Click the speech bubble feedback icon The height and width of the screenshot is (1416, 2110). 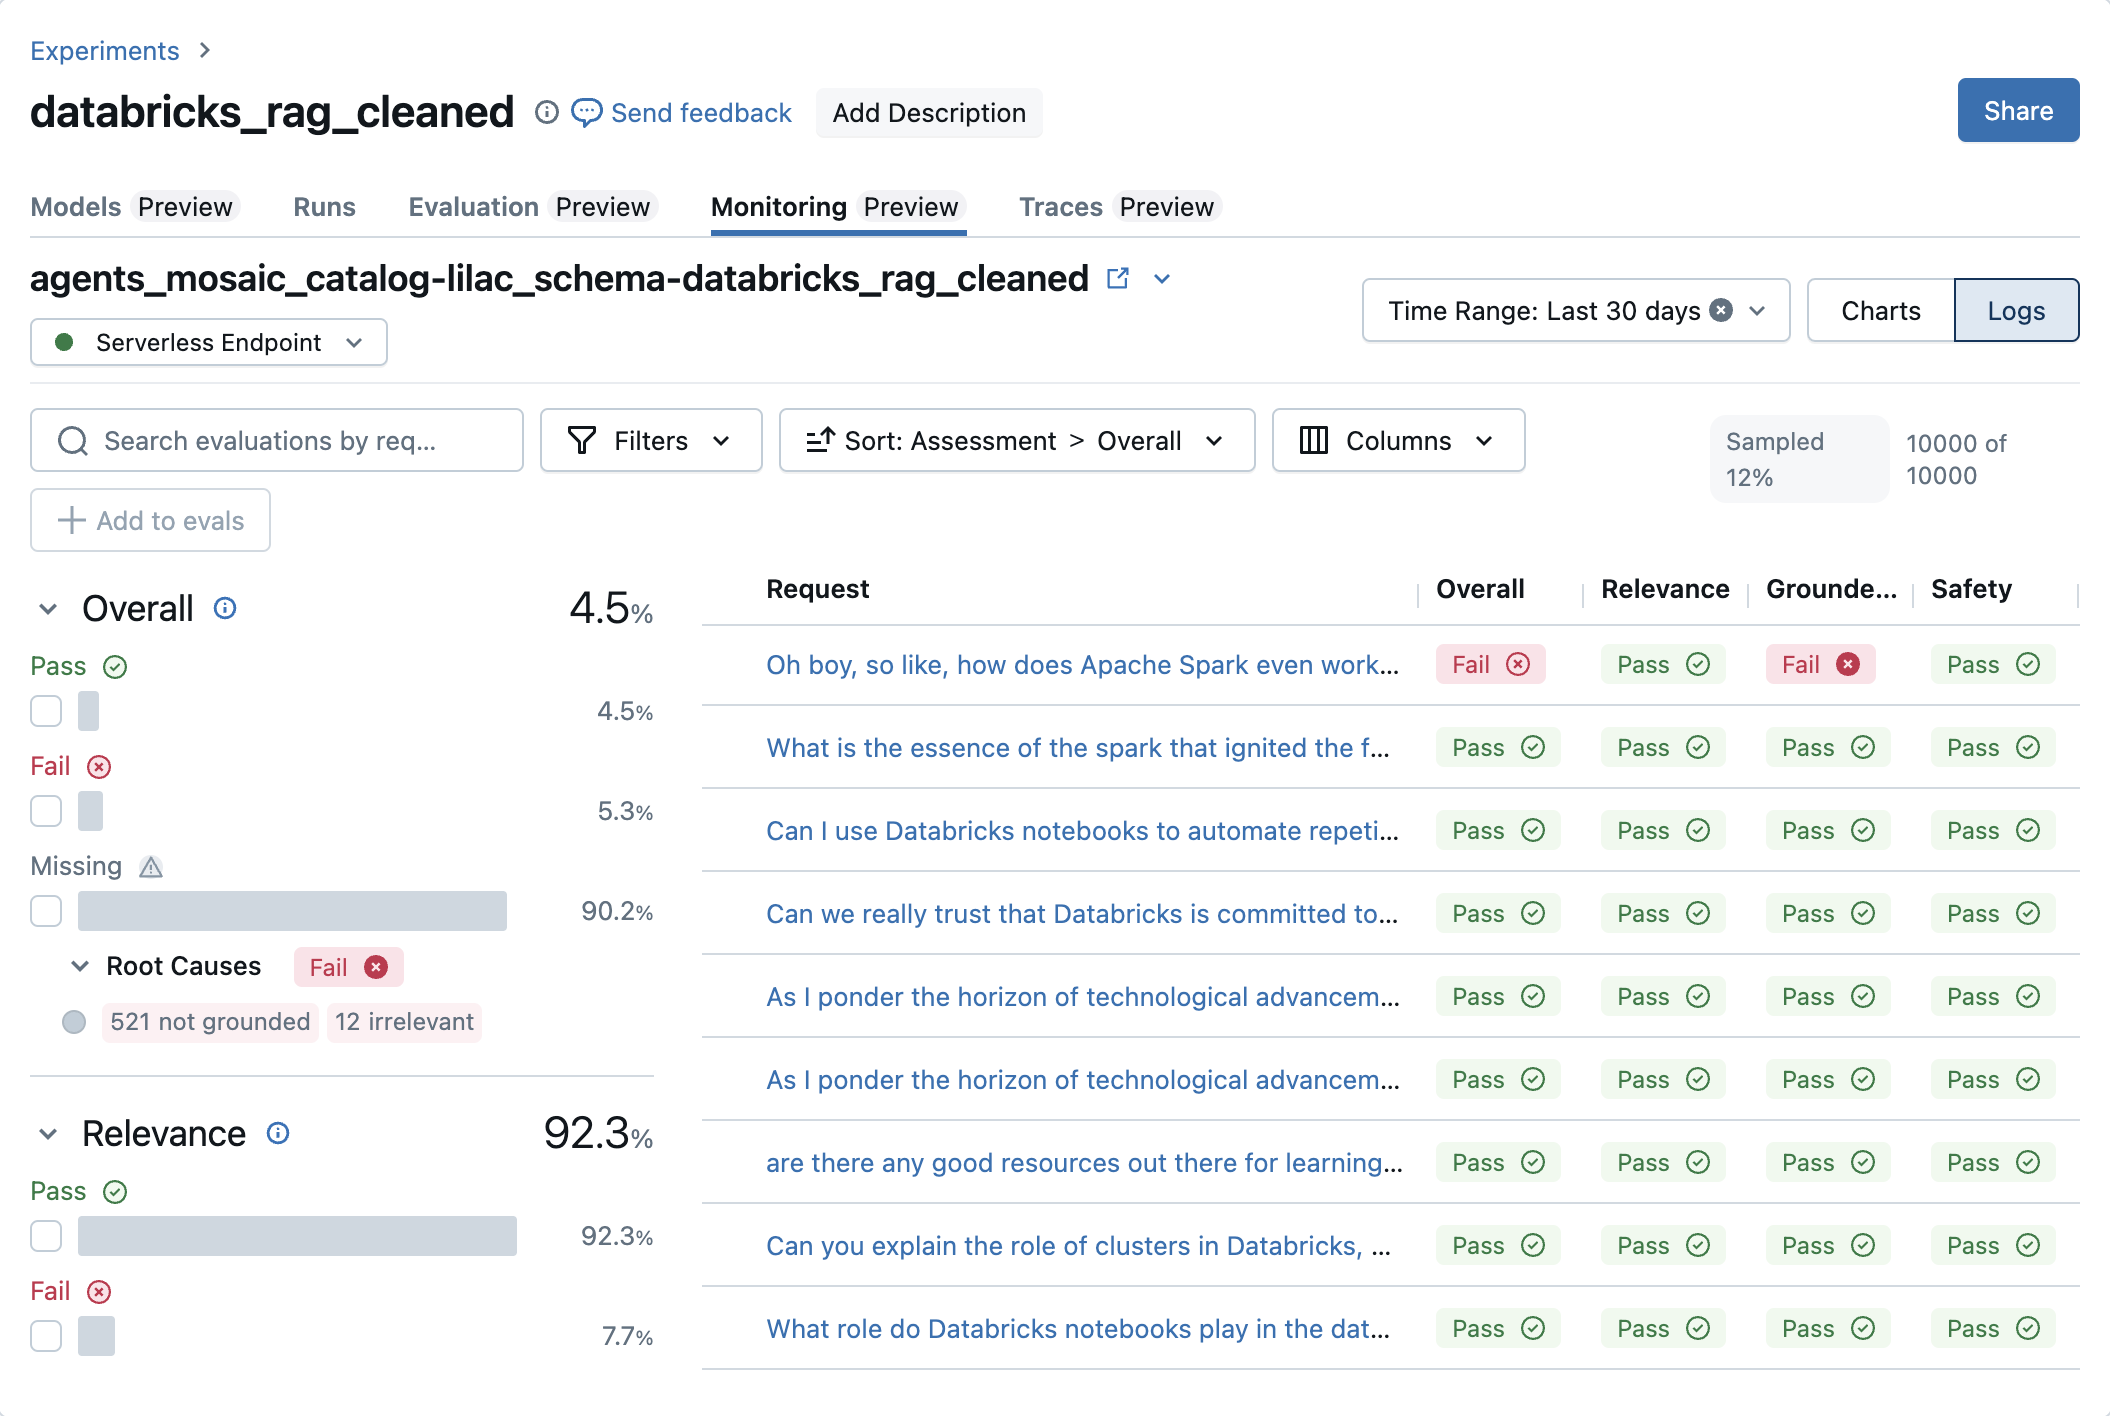point(587,112)
